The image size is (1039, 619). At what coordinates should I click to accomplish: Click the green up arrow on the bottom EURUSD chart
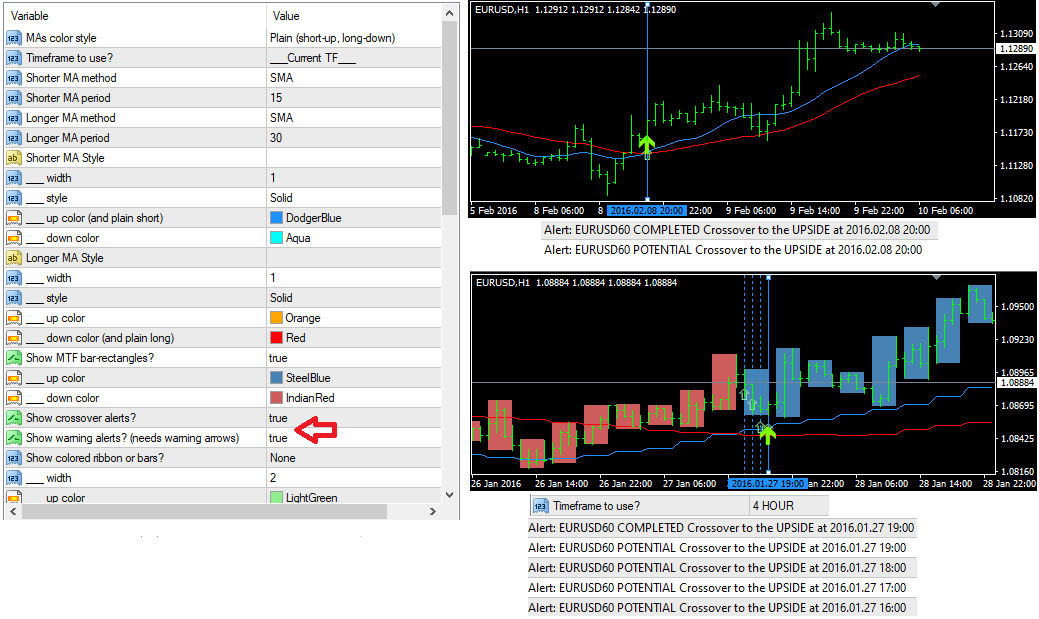(x=767, y=434)
